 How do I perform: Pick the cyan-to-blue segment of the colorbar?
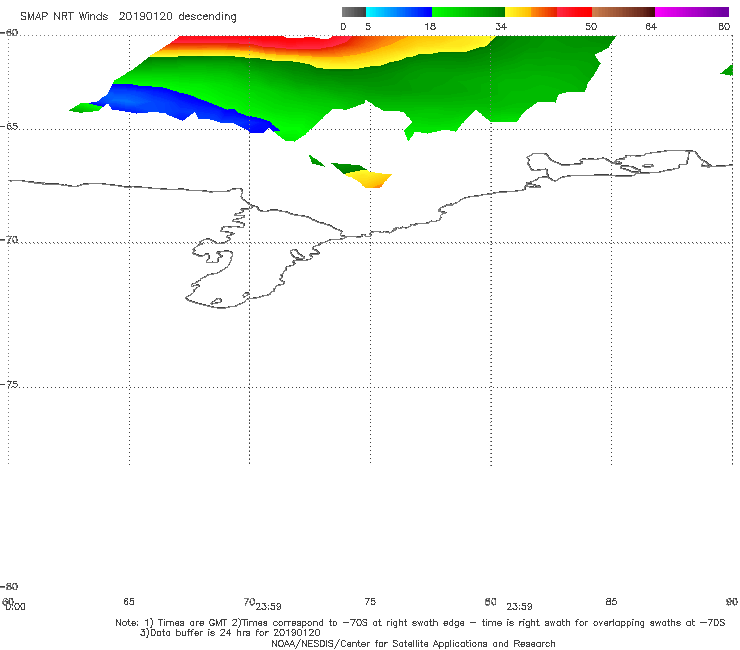click(399, 12)
